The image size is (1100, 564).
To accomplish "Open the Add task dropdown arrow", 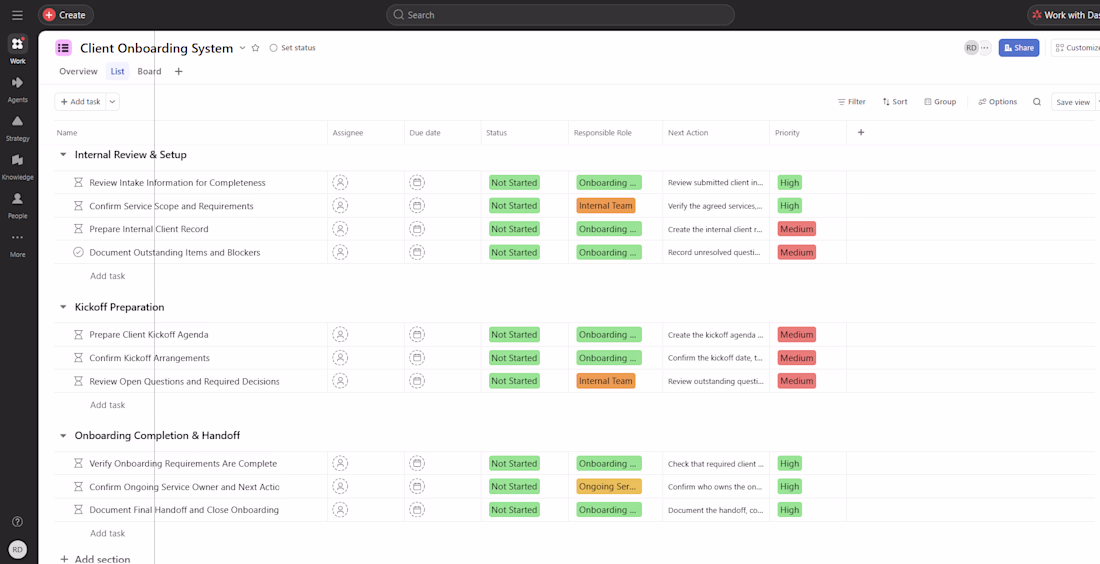I will [x=112, y=102].
